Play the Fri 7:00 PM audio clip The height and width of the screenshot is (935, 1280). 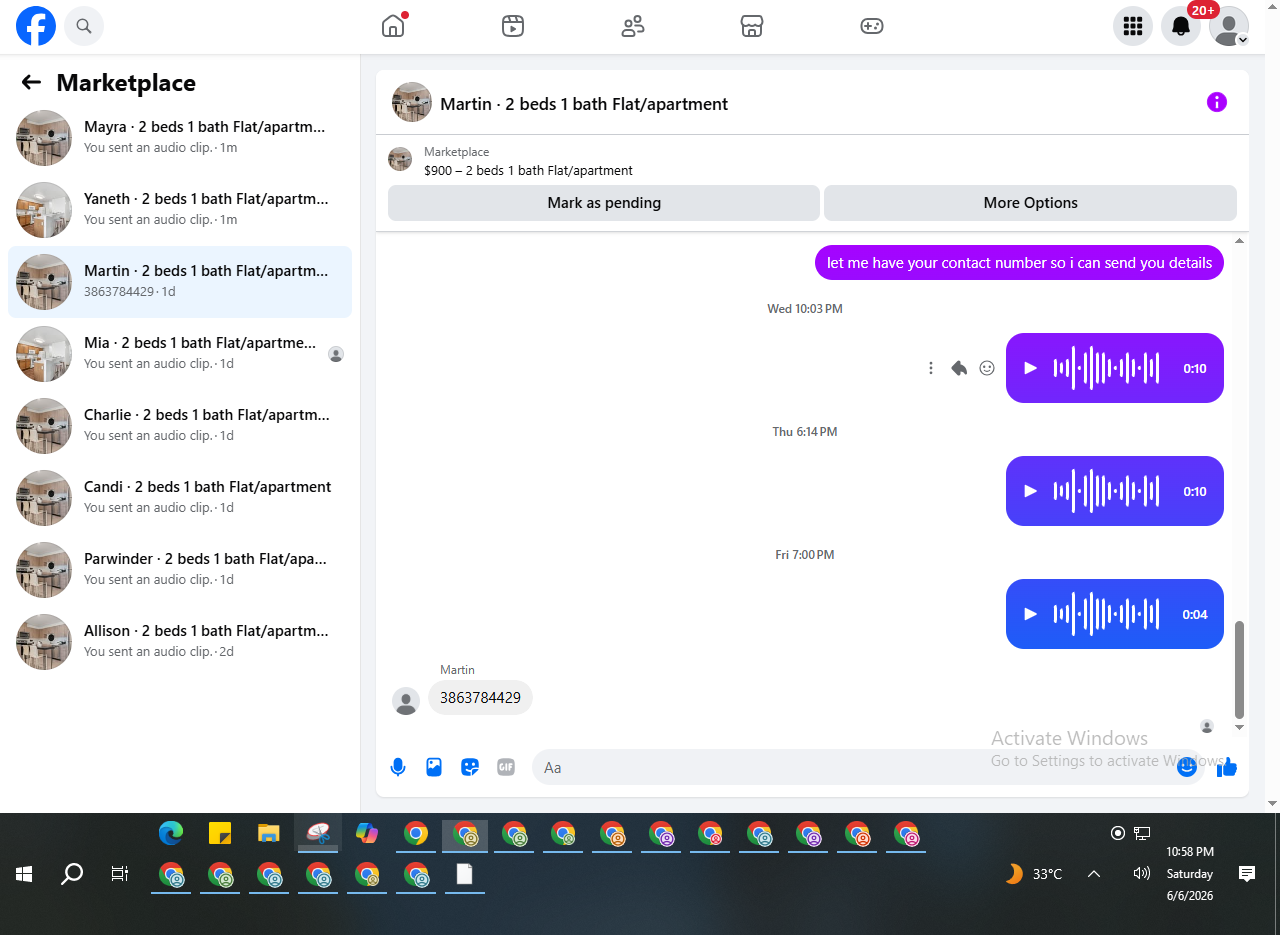(1031, 614)
